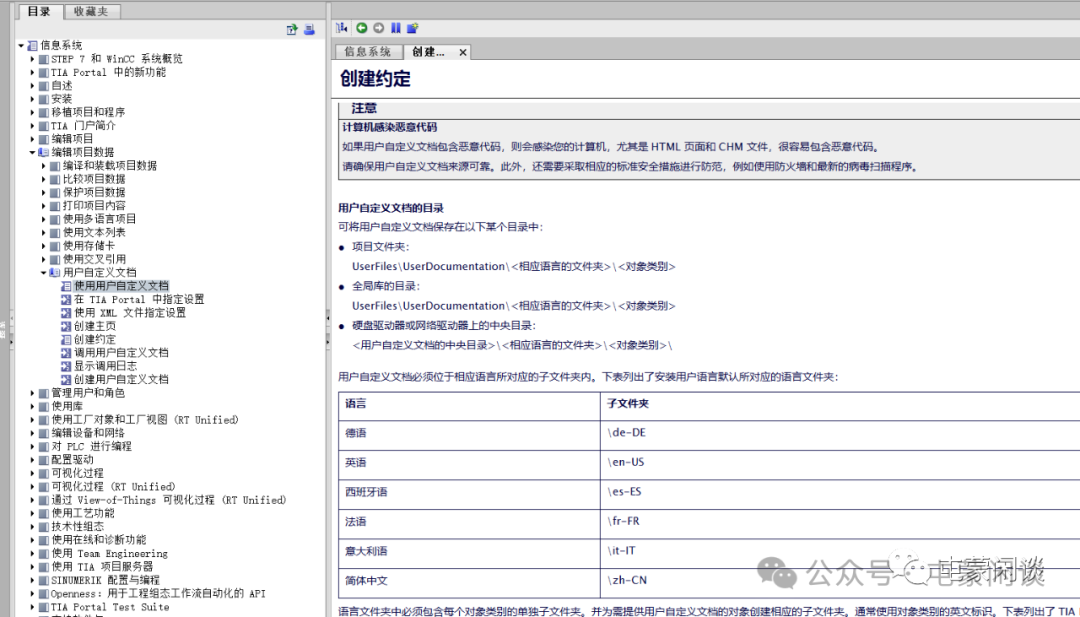Collapse the 编辑项目数据 node arrow
Image resolution: width=1080 pixels, height=617 pixels.
(x=32, y=152)
